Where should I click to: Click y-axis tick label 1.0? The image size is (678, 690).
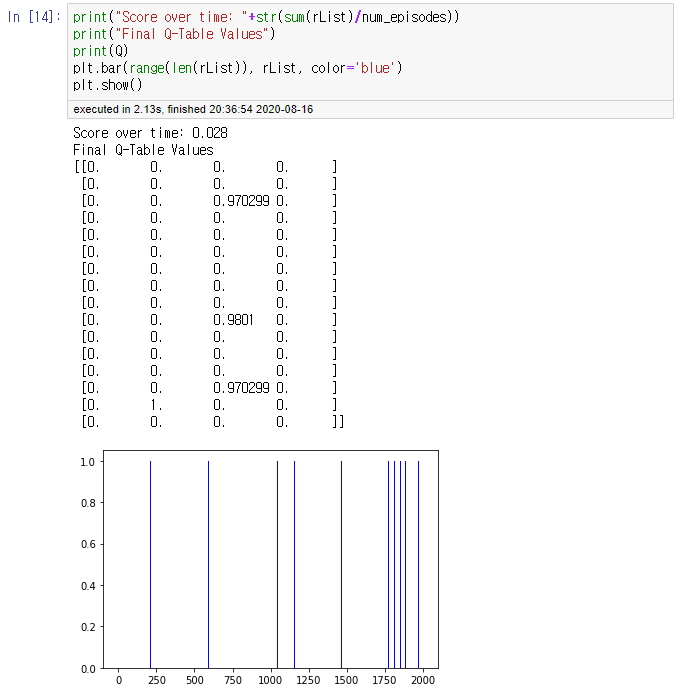pos(88,462)
